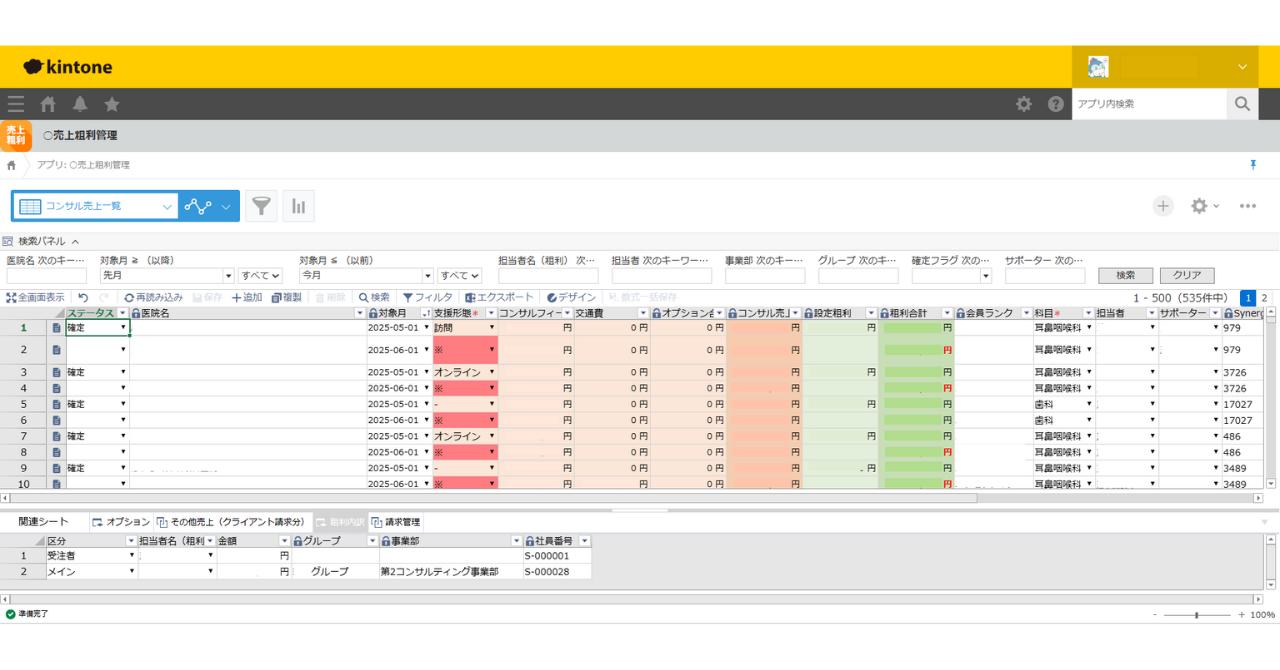Collapse the 検索パネル section
1280x670 pixels.
(75, 241)
